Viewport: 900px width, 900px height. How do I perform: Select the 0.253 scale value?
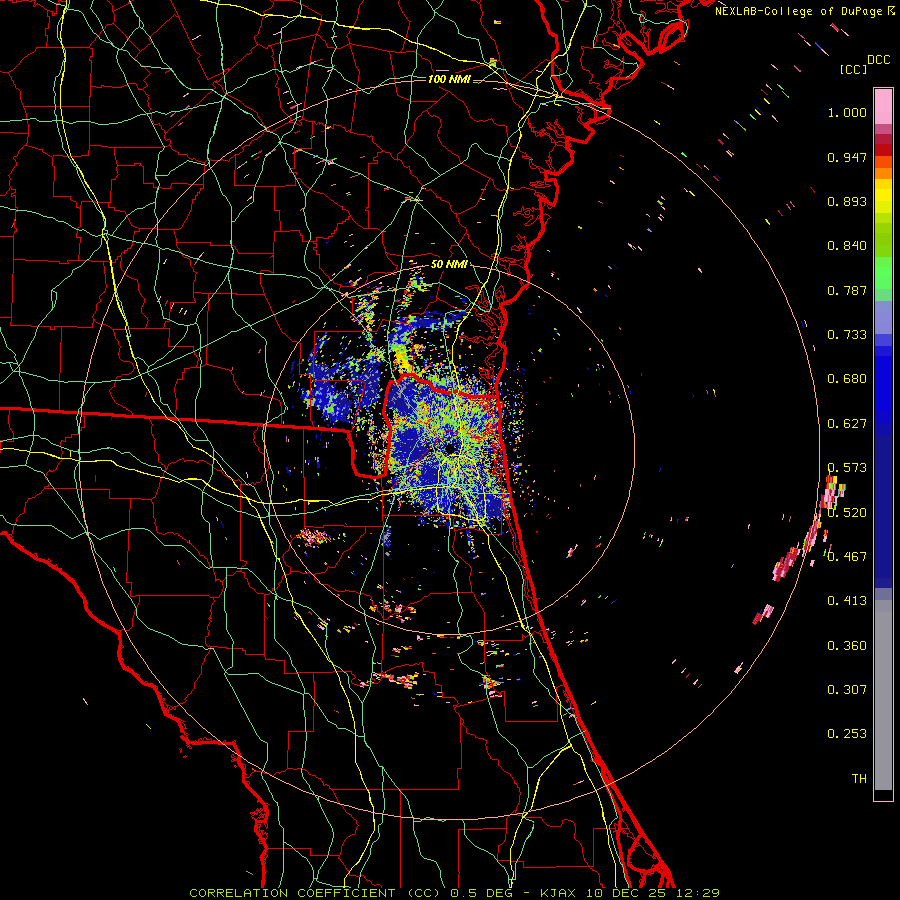[x=847, y=734]
